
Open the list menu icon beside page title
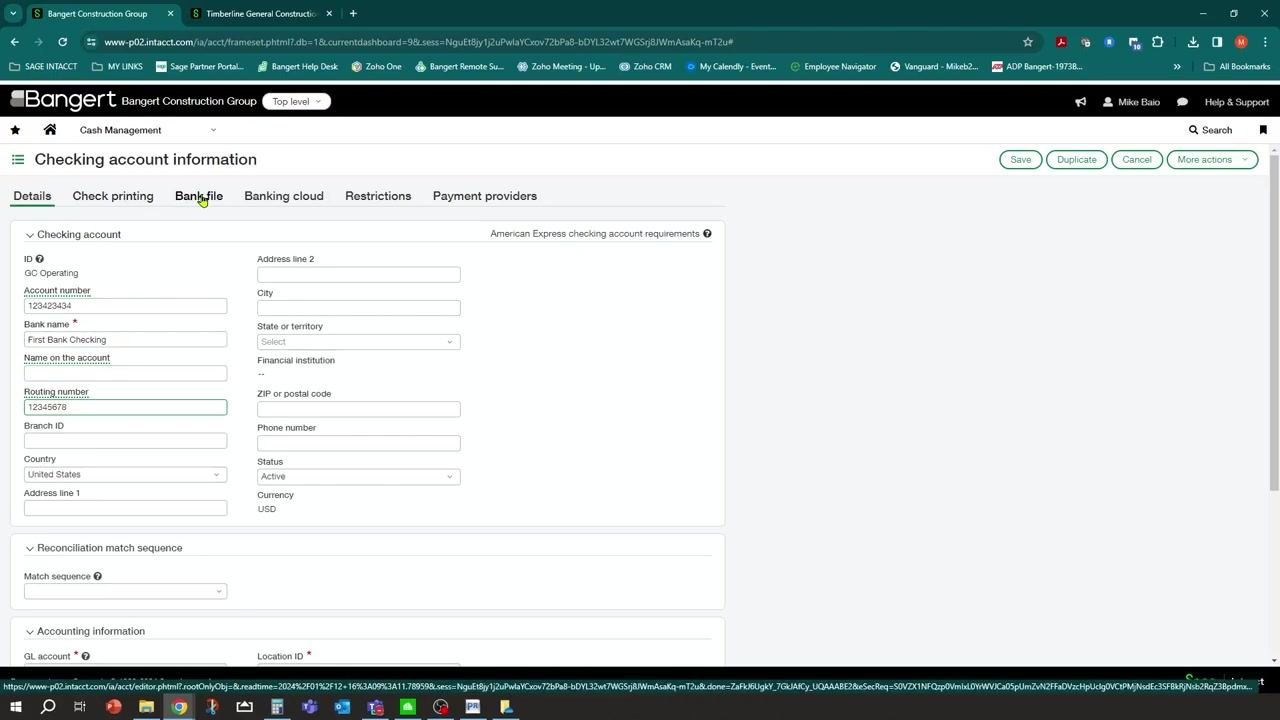coord(18,159)
